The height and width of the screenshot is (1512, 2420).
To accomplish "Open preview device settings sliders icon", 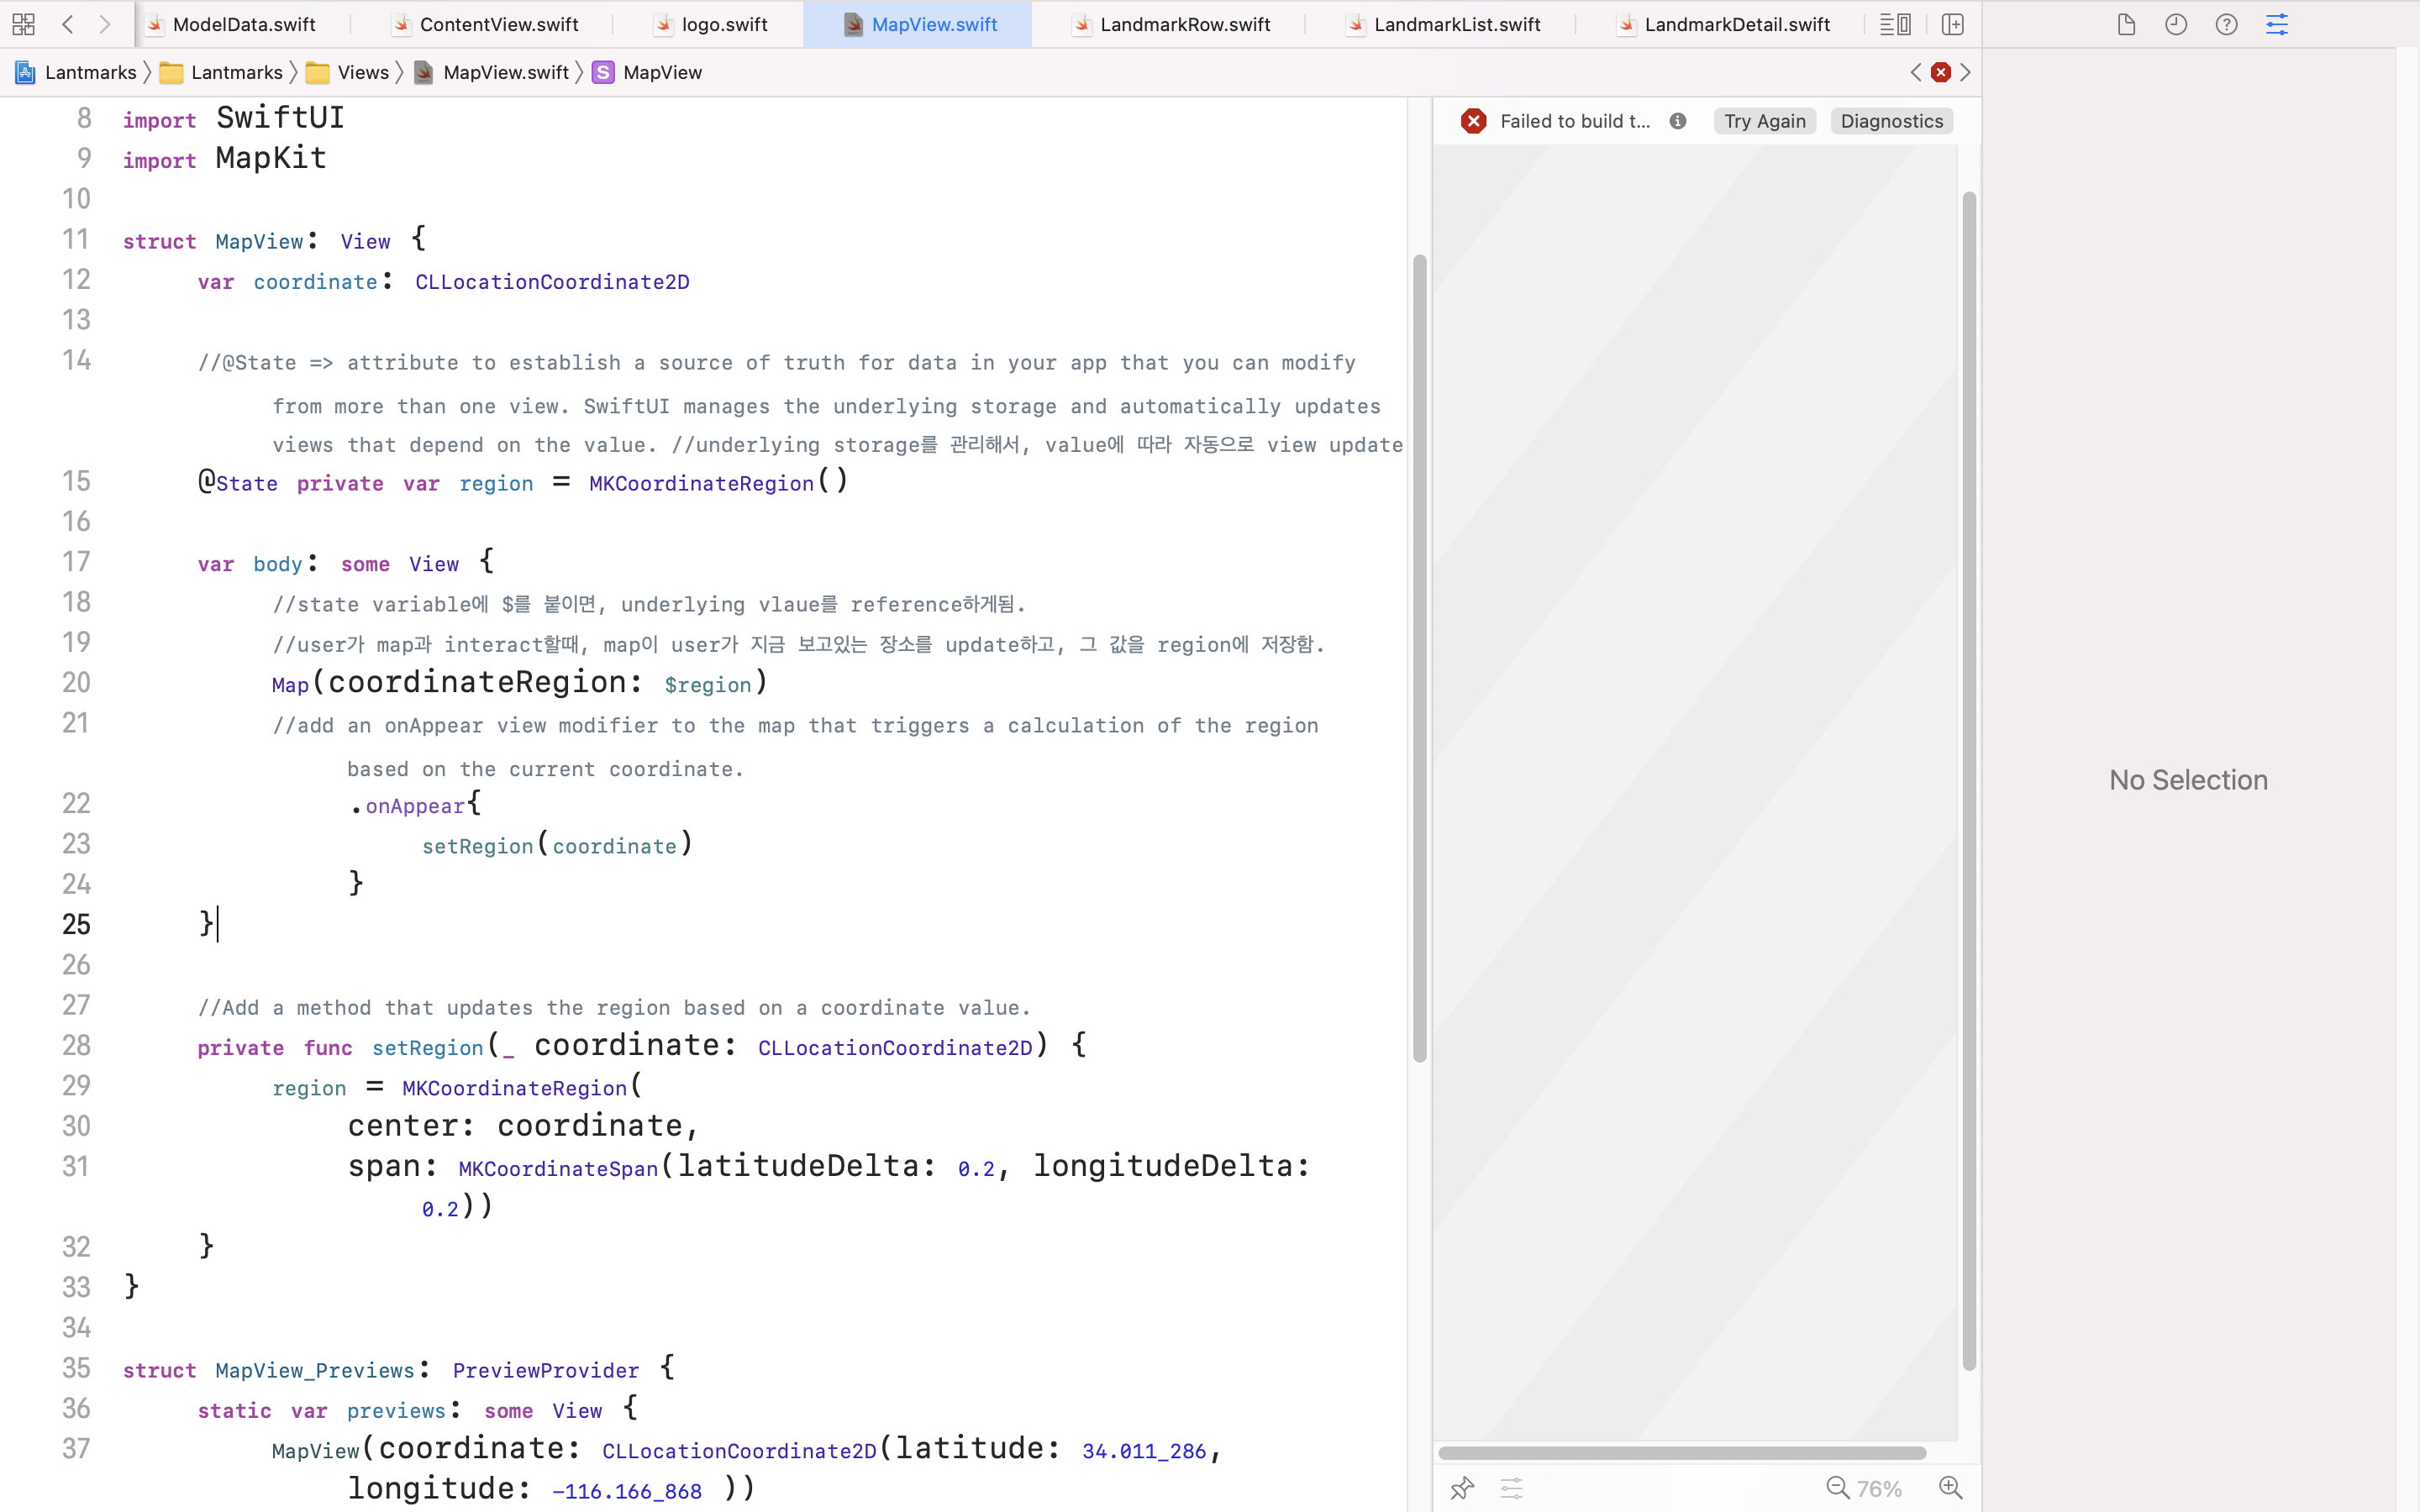I will tap(1512, 1488).
